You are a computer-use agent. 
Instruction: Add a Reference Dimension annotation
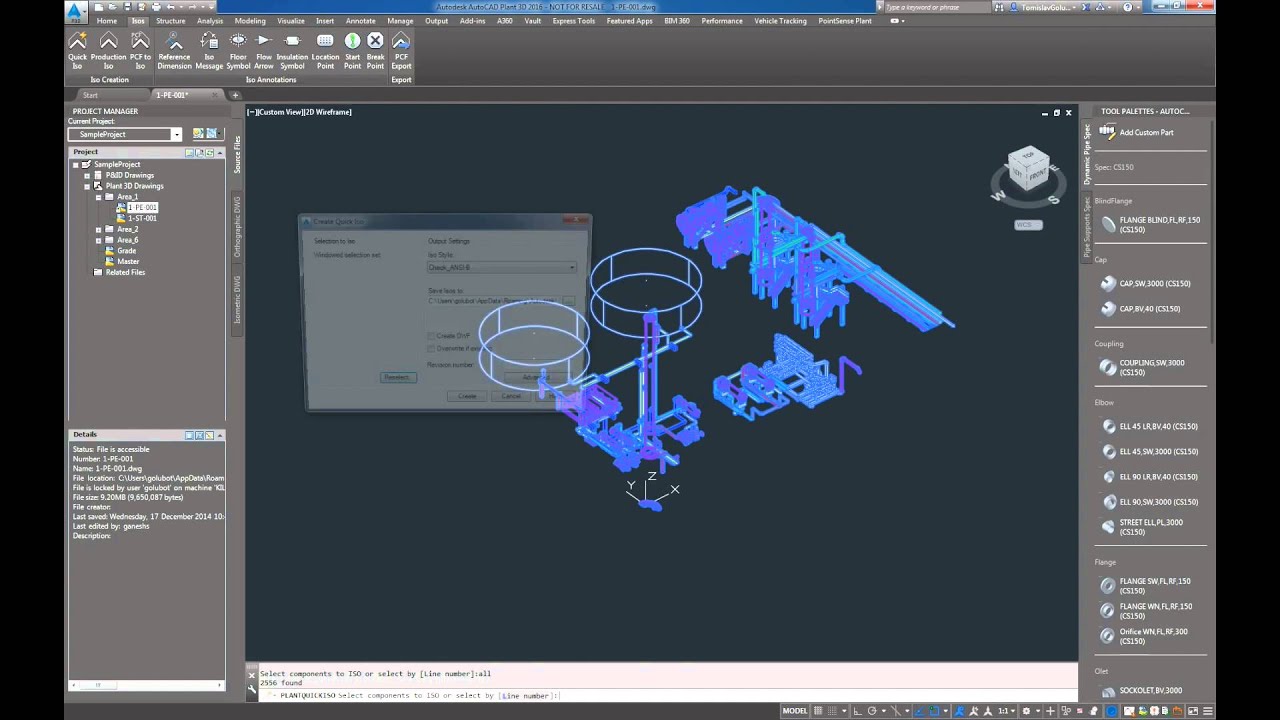click(x=174, y=50)
